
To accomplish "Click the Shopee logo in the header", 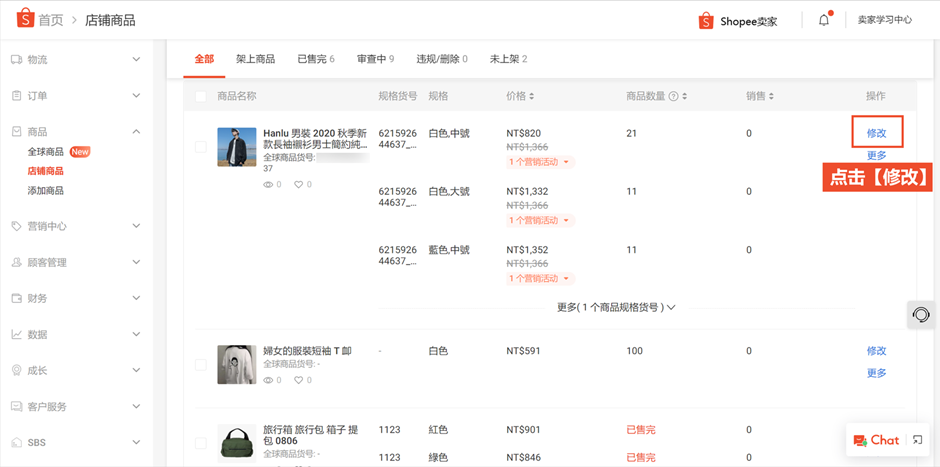I will click(x=25, y=19).
